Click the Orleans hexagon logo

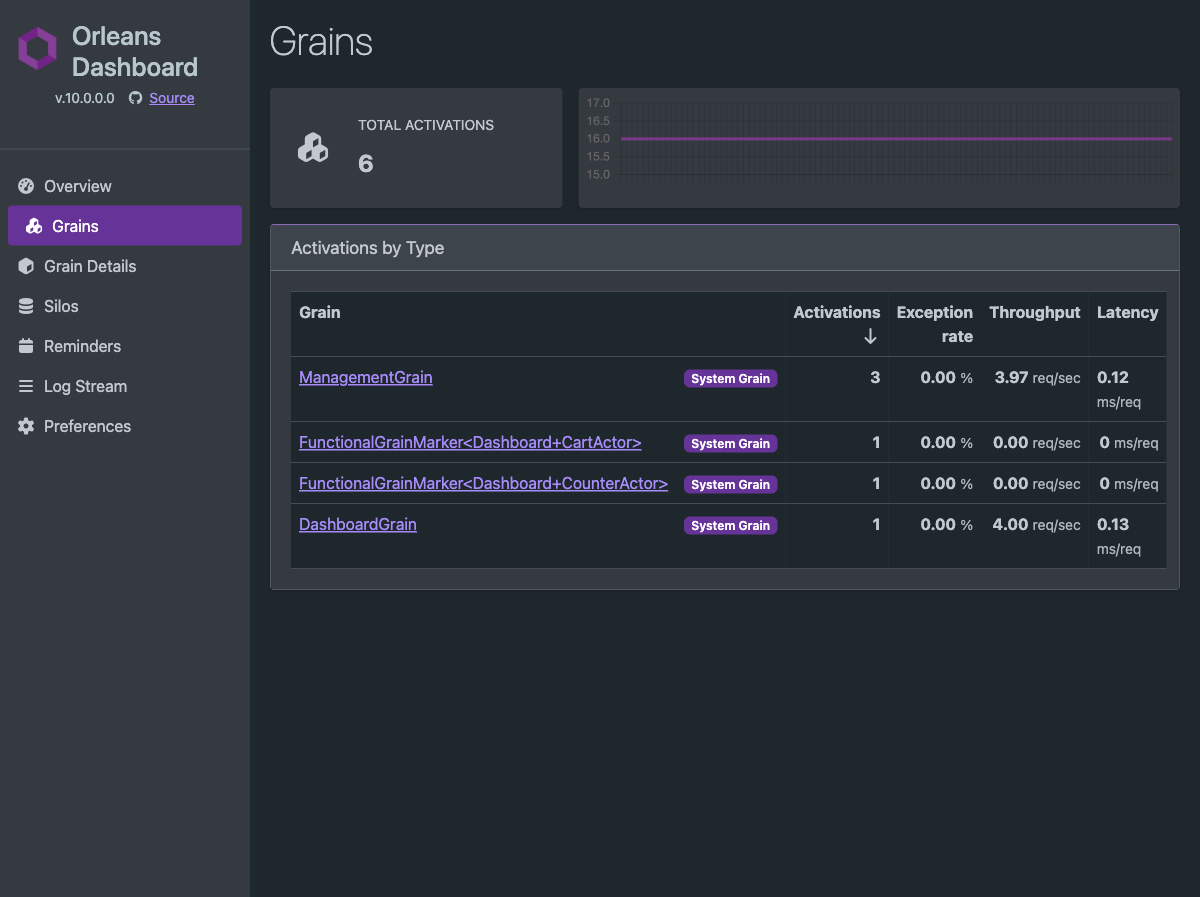click(38, 49)
